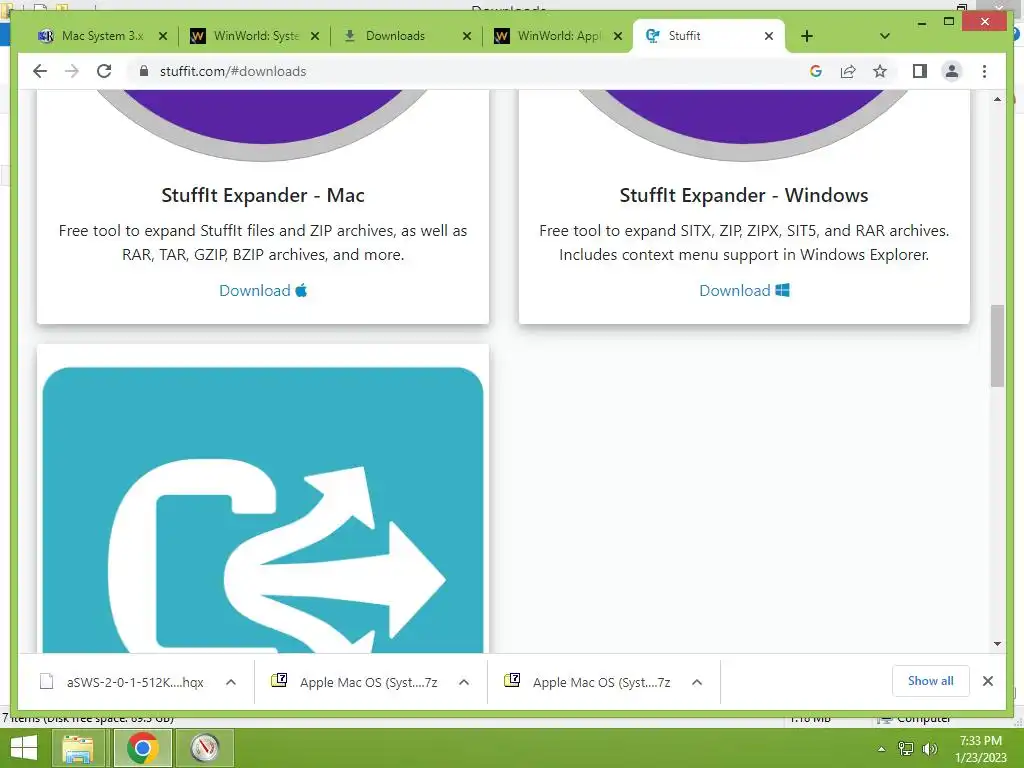This screenshot has height=768, width=1024.
Task: Go back to the previous page
Action: tap(40, 71)
